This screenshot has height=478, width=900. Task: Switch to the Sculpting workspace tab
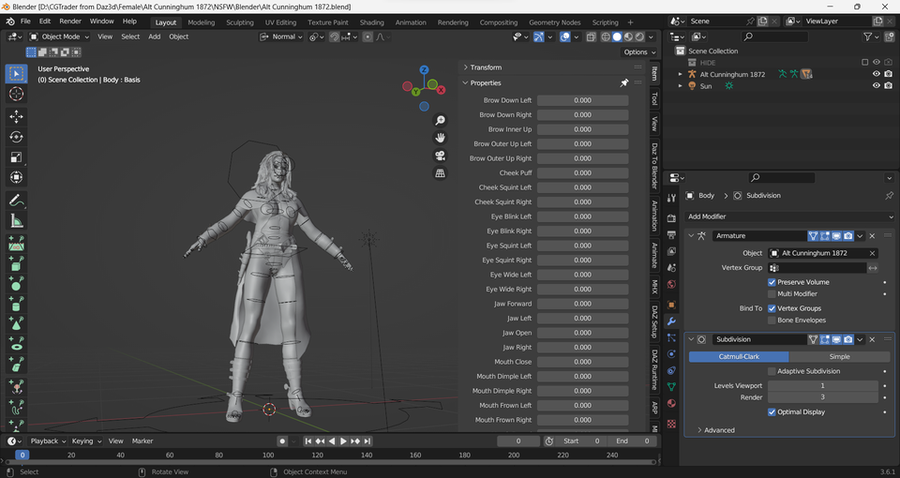point(240,21)
